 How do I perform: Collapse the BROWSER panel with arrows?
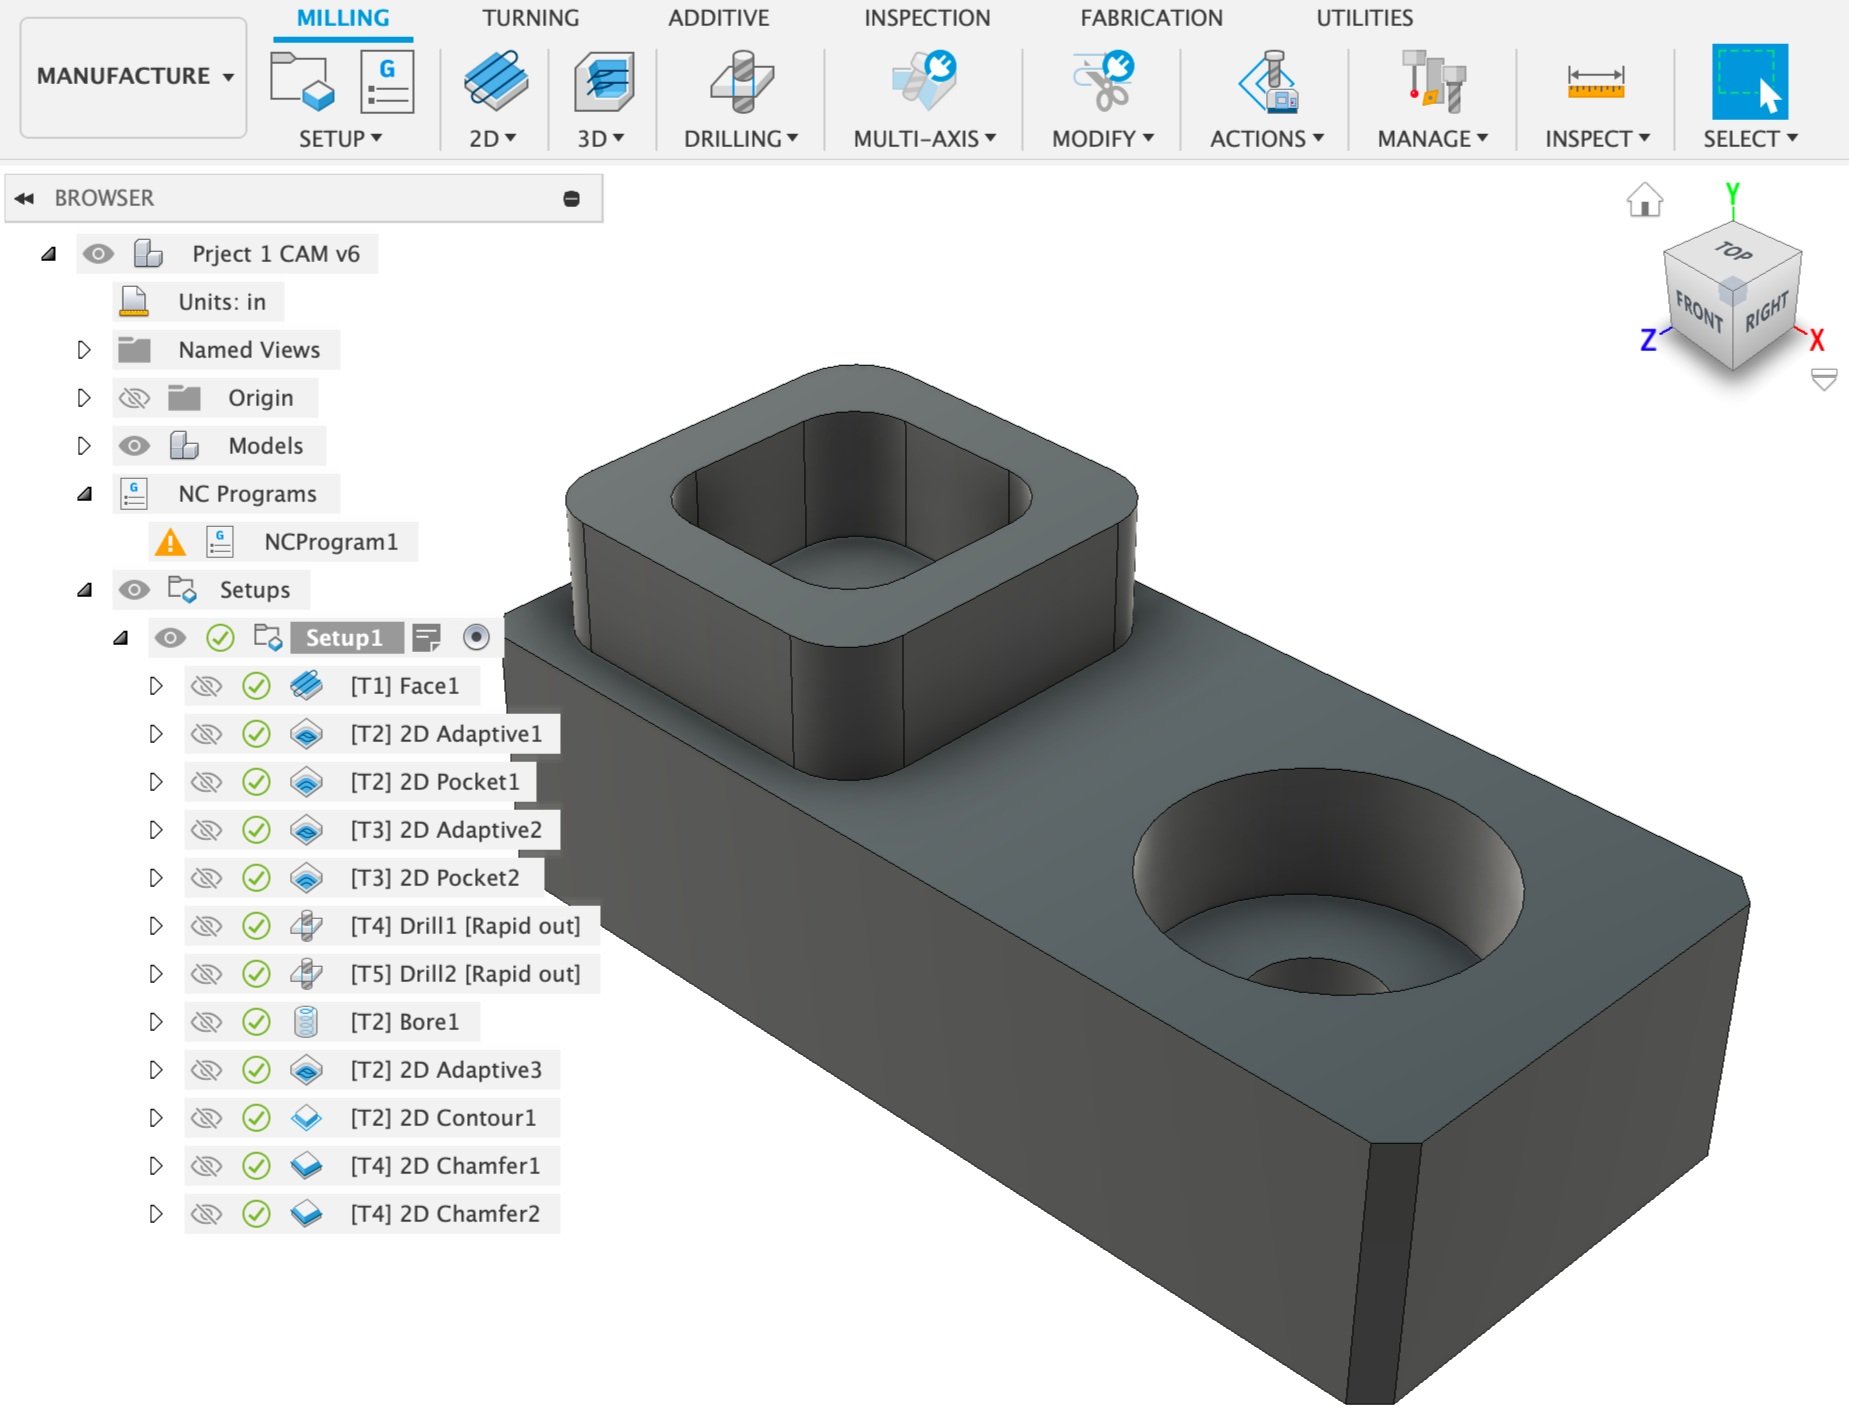click(25, 199)
